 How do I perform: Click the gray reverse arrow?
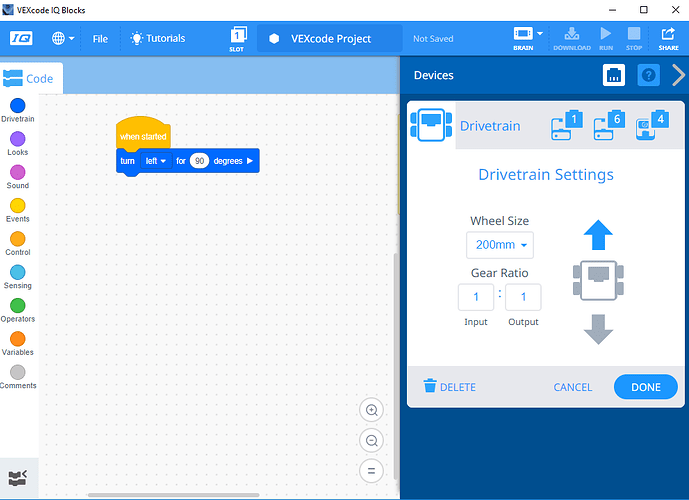click(598, 330)
